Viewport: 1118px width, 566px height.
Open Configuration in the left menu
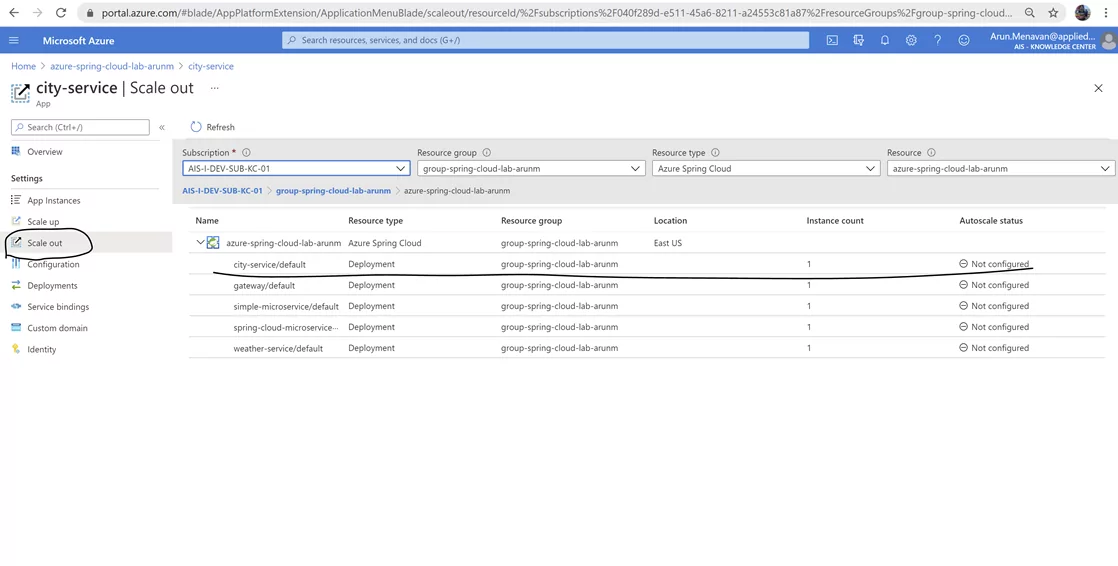(x=53, y=264)
